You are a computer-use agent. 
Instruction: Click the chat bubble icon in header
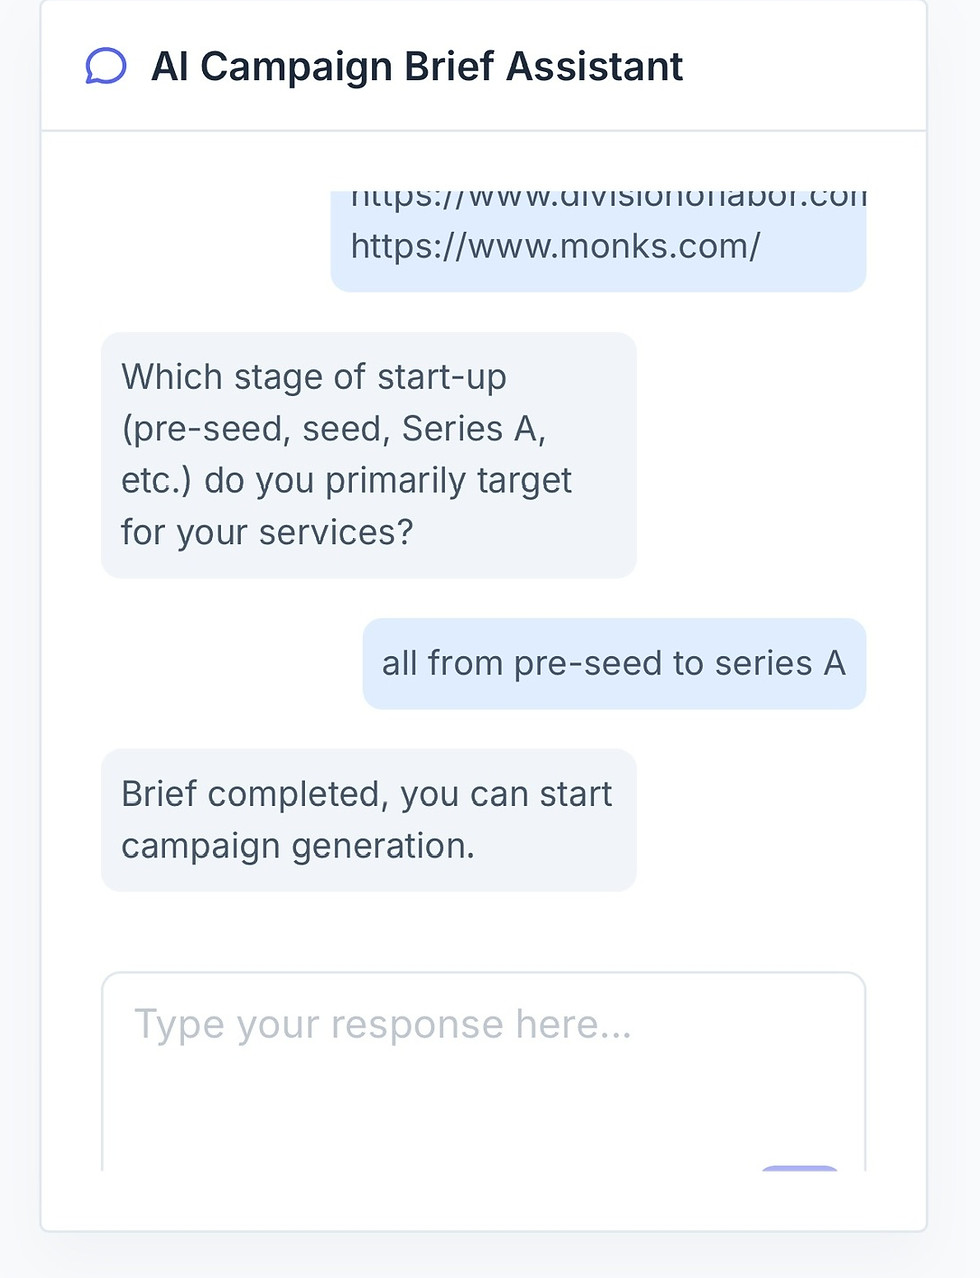pos(105,67)
